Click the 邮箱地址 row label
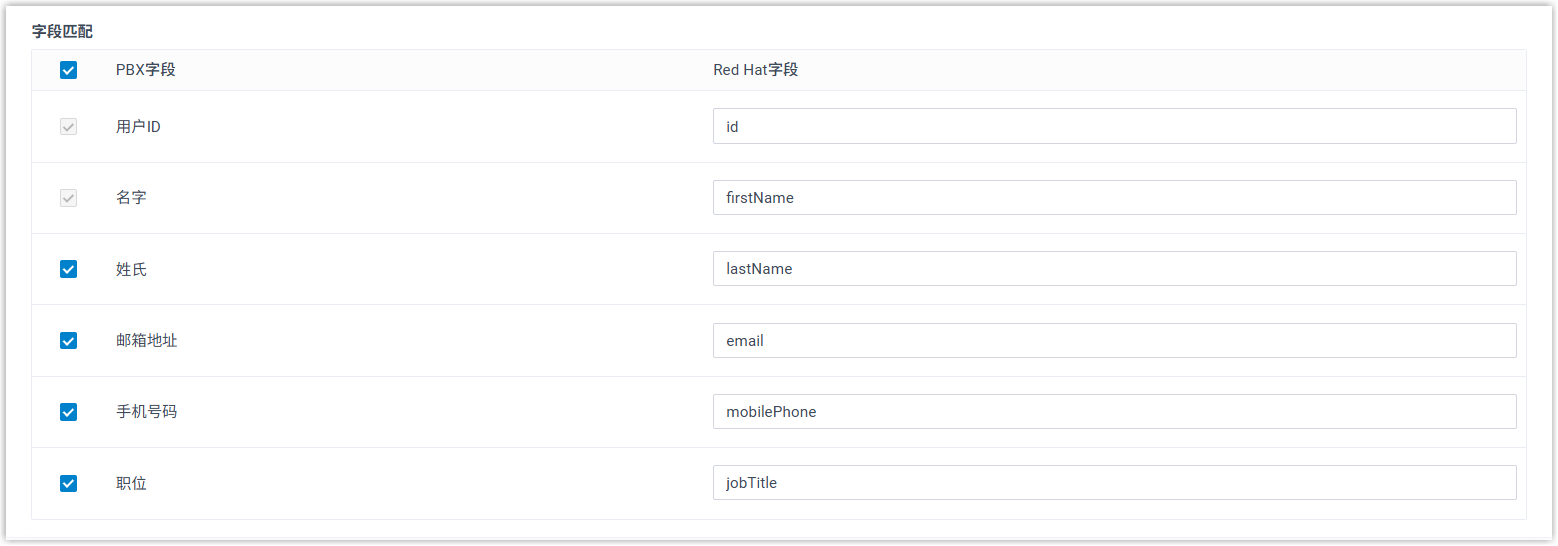 (146, 341)
